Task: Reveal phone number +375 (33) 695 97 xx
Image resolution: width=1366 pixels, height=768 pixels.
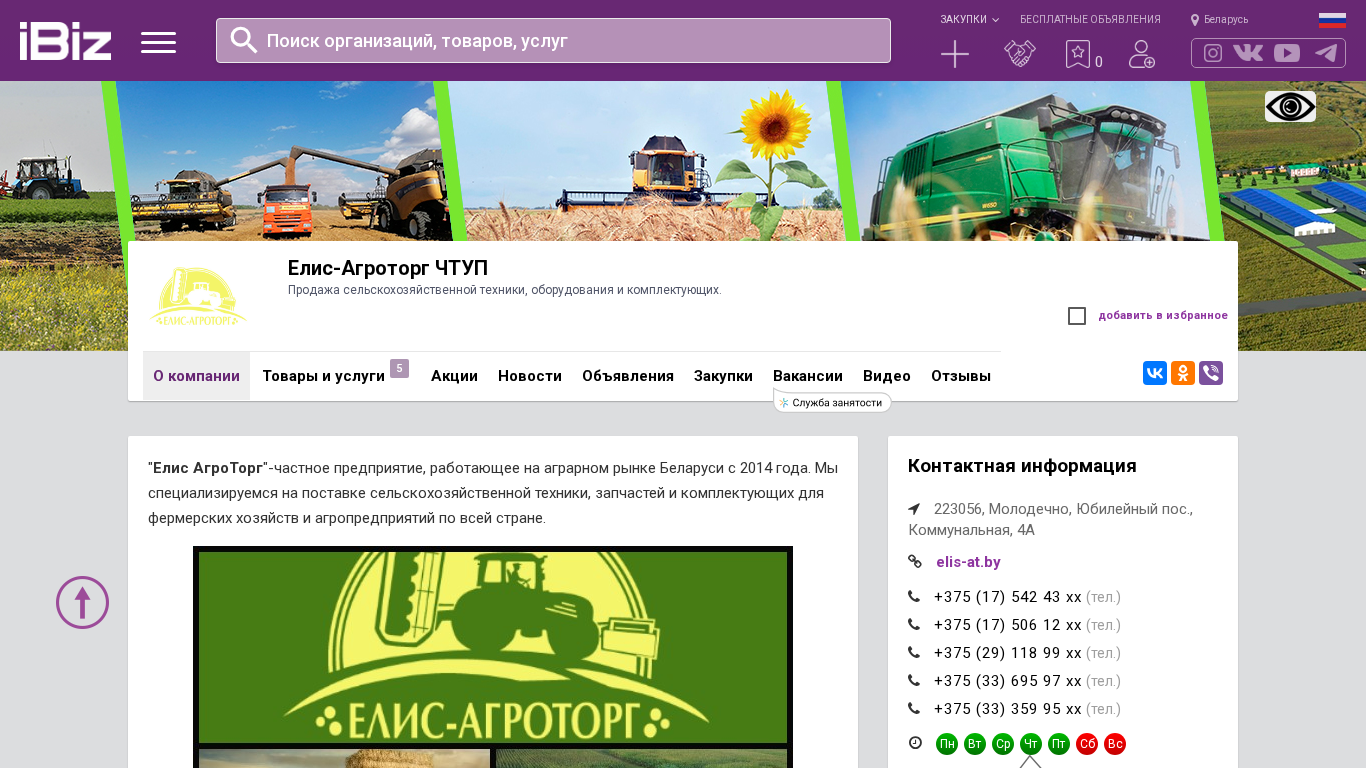Action: [1008, 681]
